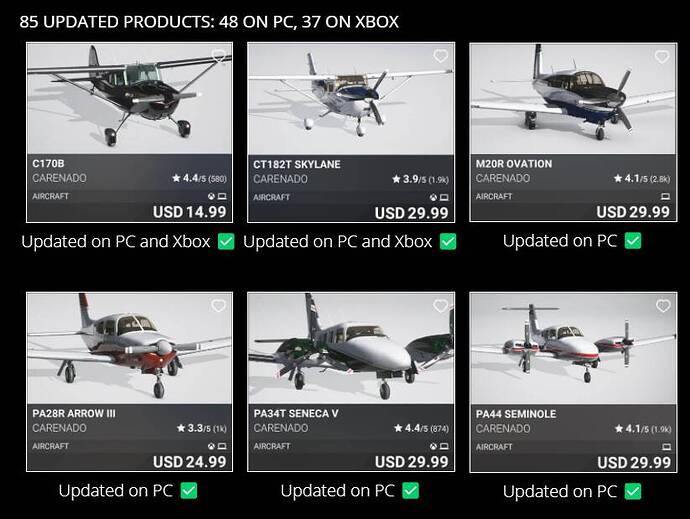This screenshot has width=690, height=519.
Task: Click the green checkmark under the C170B
Action: click(226, 241)
